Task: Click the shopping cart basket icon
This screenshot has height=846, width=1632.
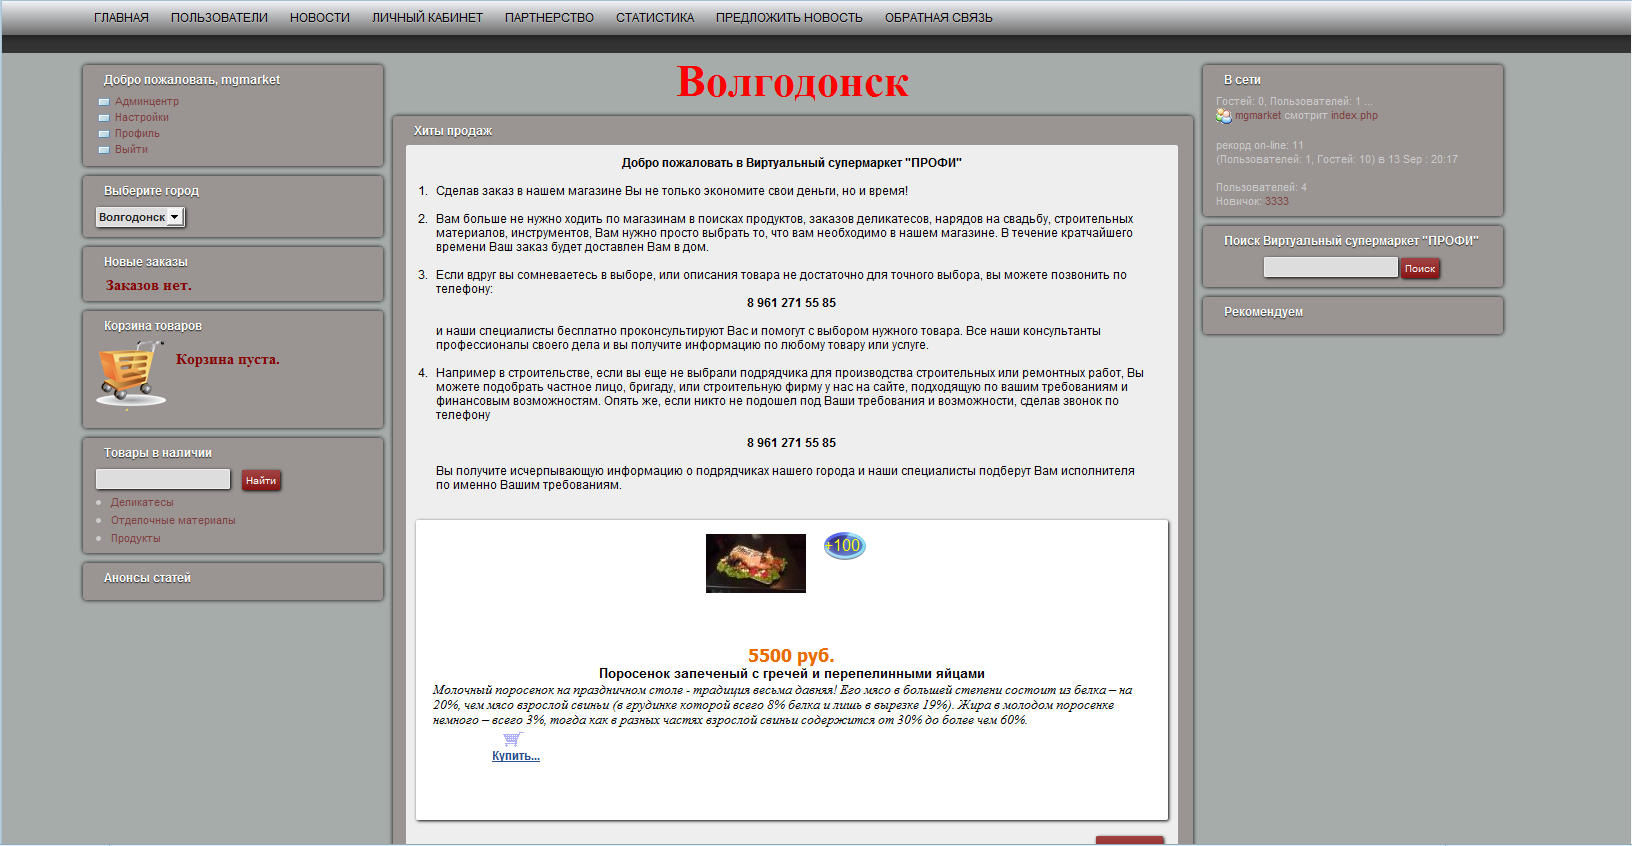Action: pos(130,373)
